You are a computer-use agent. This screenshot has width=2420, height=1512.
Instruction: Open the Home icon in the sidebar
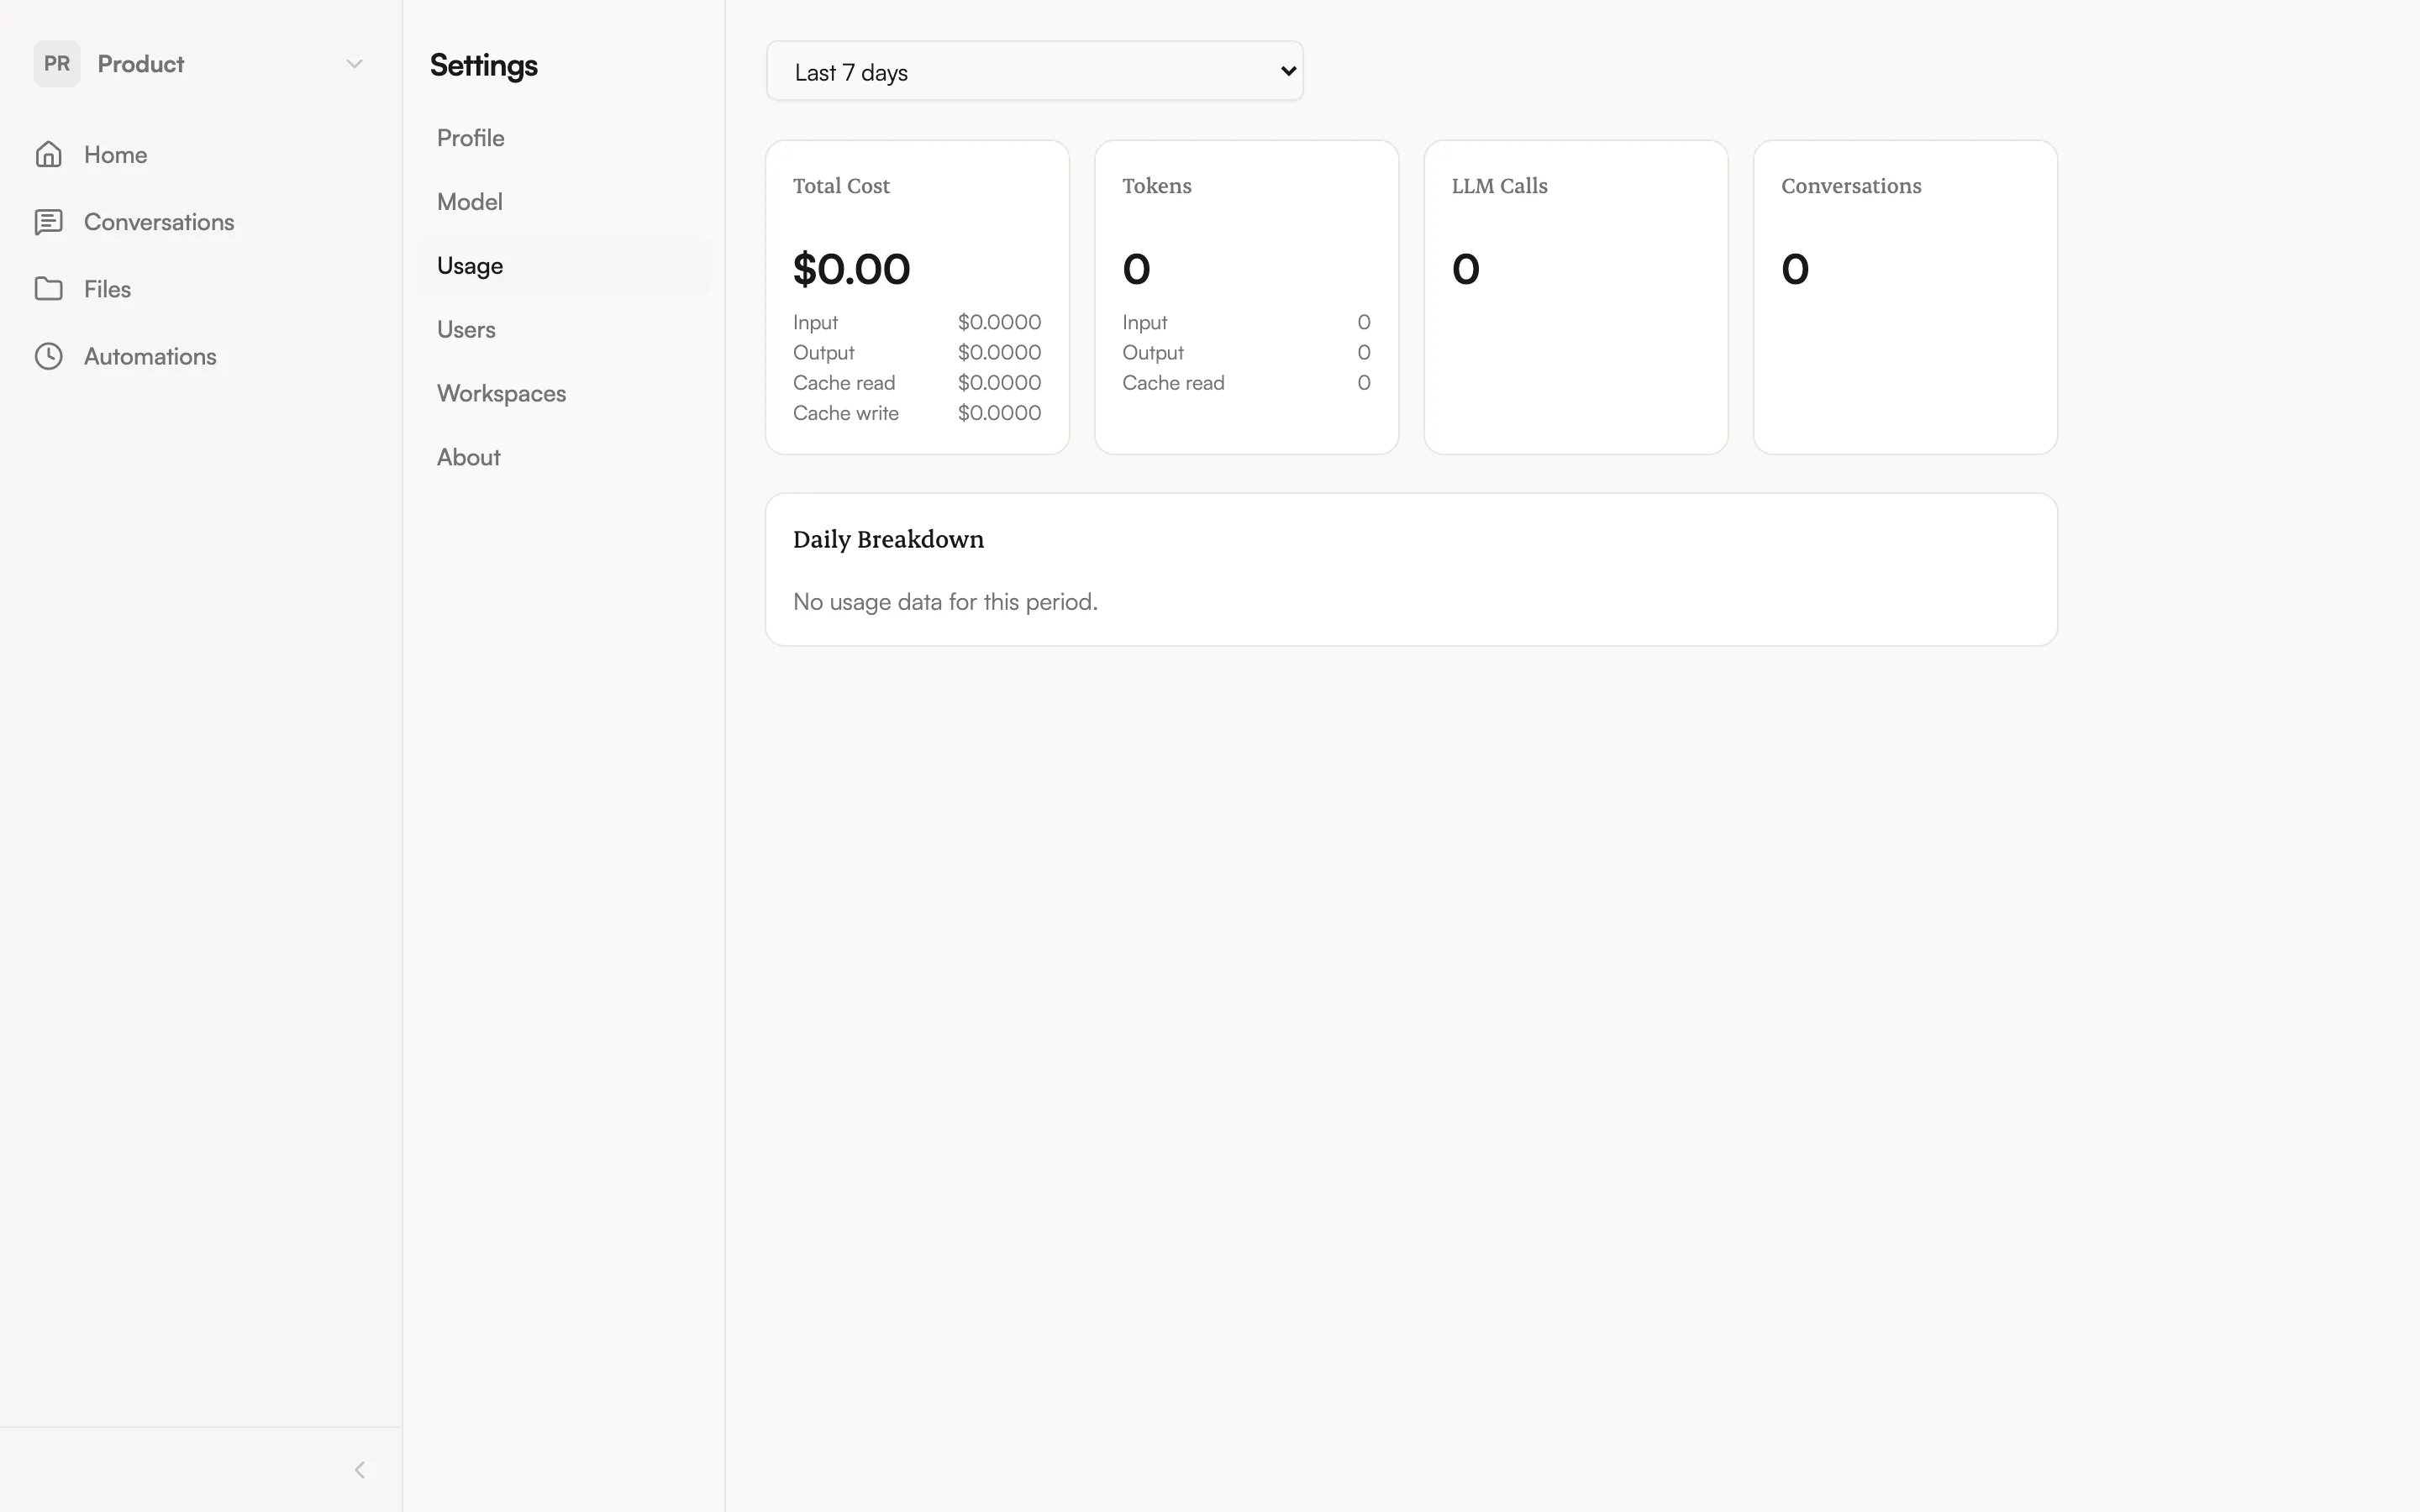coord(49,154)
